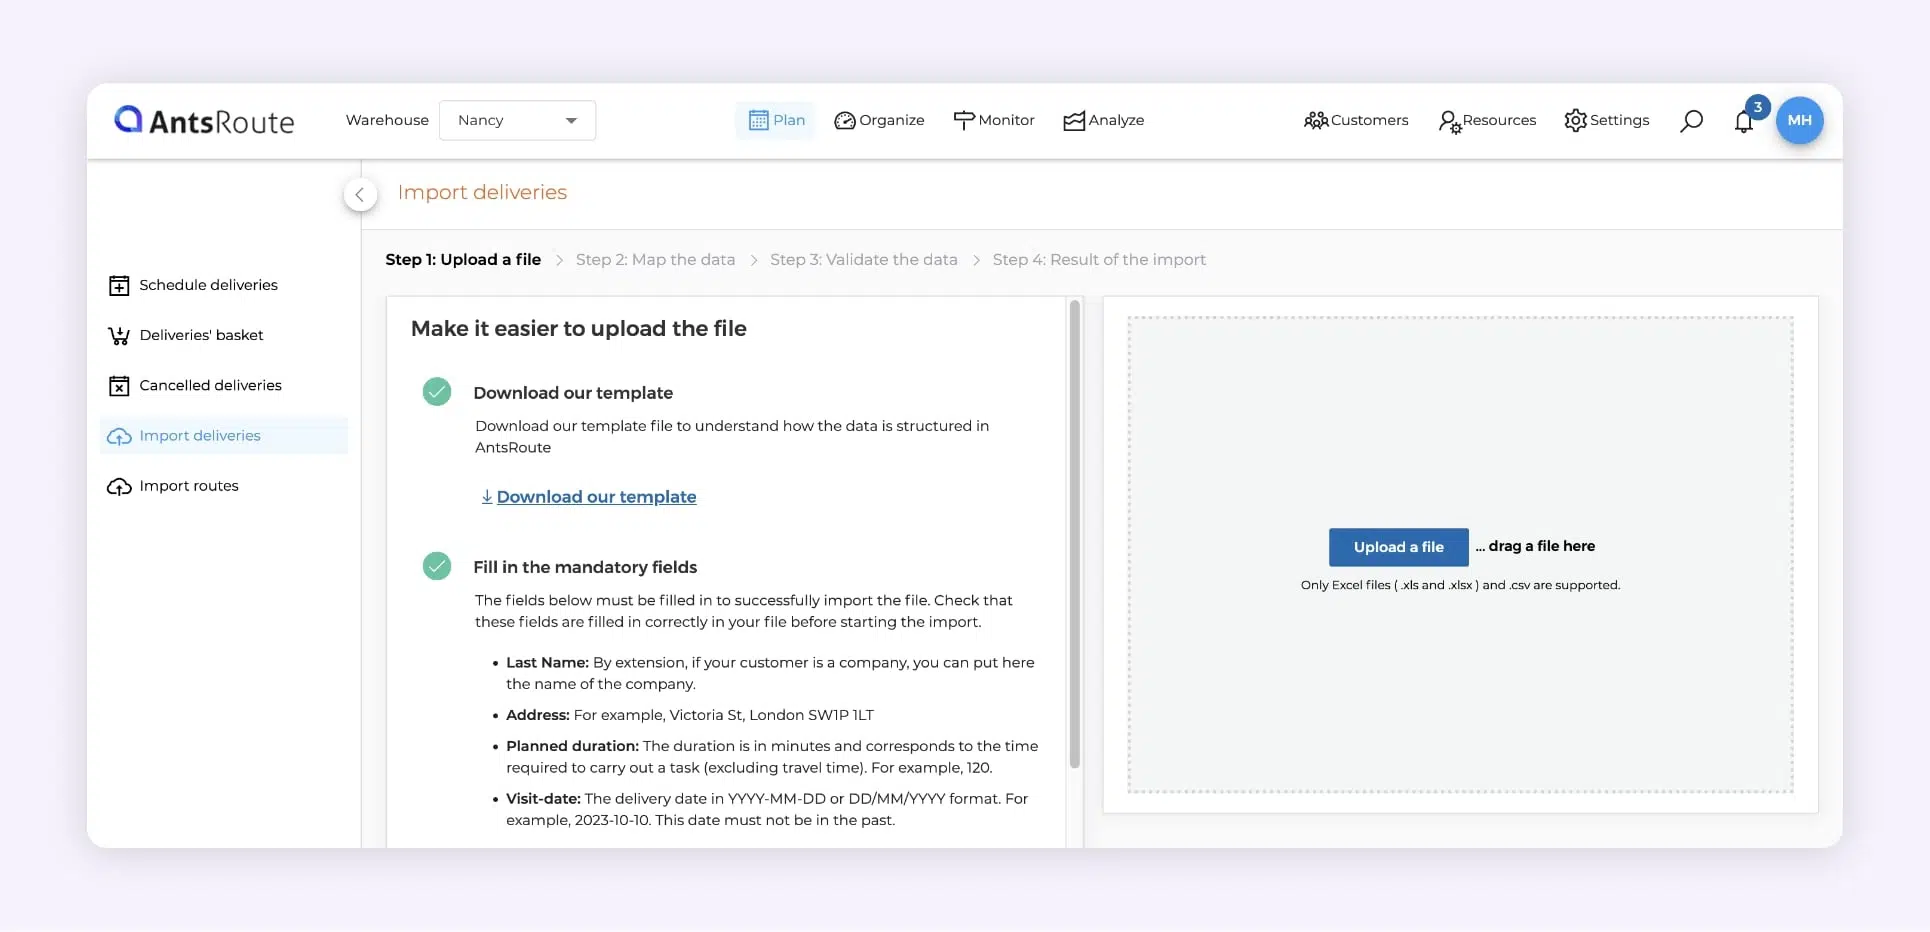Open the Nancy warehouse dropdown
This screenshot has height=932, width=1930.
[x=517, y=120]
